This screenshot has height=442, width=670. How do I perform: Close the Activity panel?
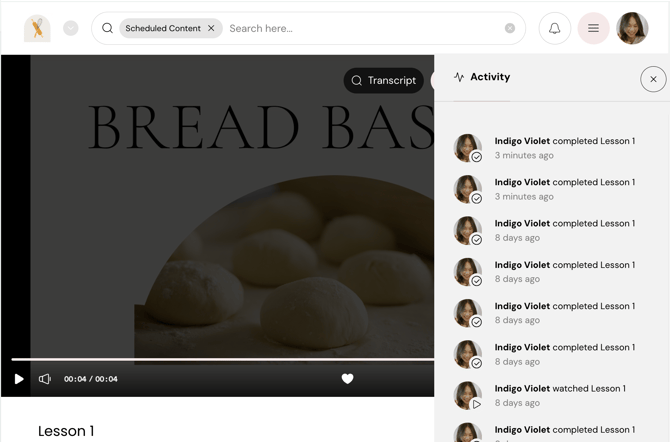pyautogui.click(x=653, y=79)
